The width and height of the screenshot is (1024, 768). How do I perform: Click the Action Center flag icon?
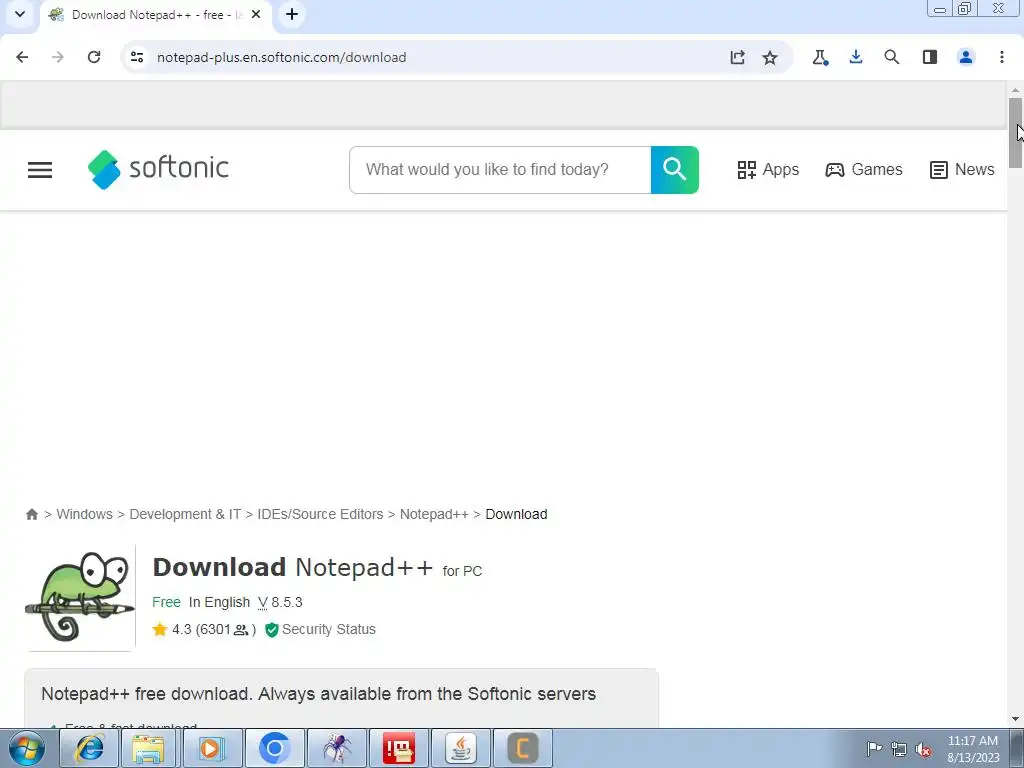click(874, 749)
